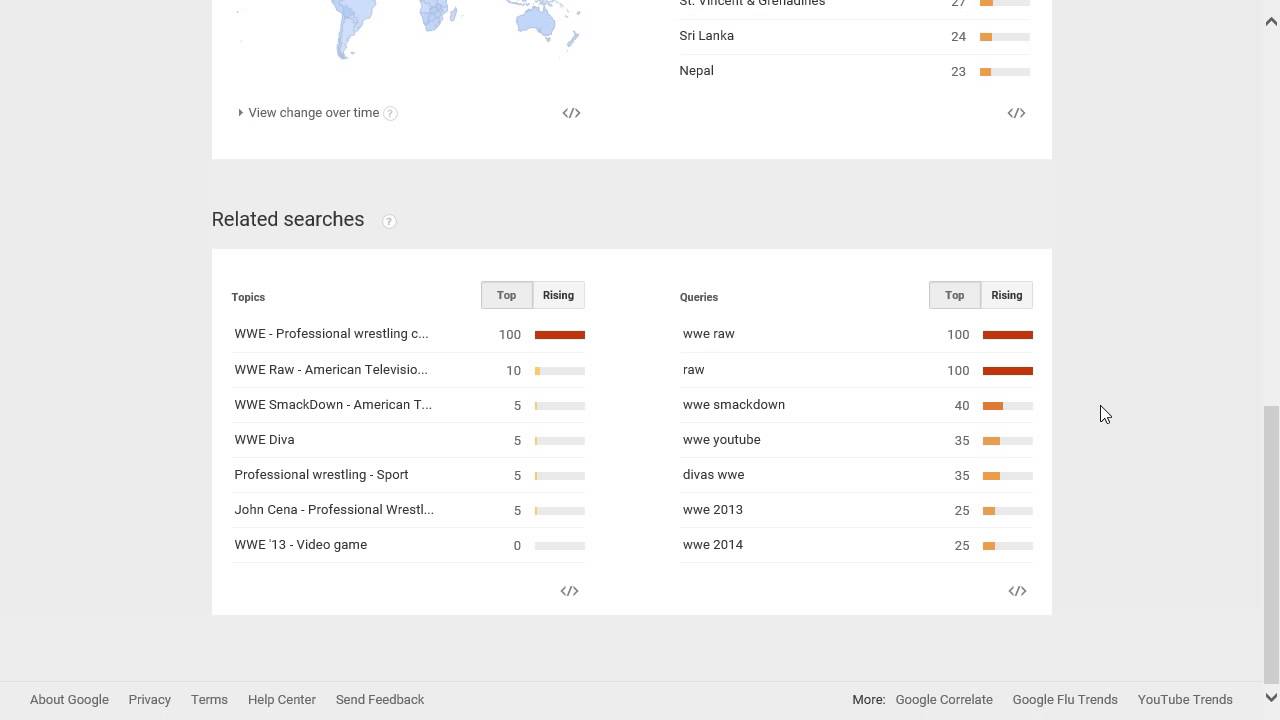Click the embed code icon under the map
Viewport: 1280px width, 720px height.
[x=571, y=113]
